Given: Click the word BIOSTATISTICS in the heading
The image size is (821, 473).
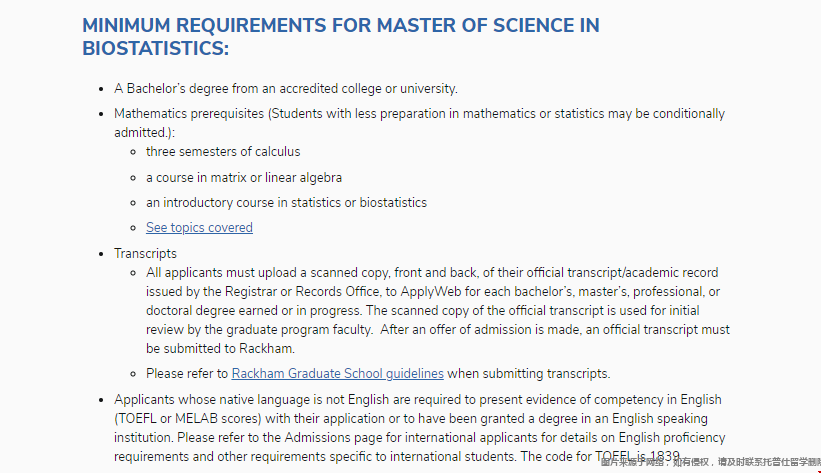Looking at the screenshot, I should 156,48.
